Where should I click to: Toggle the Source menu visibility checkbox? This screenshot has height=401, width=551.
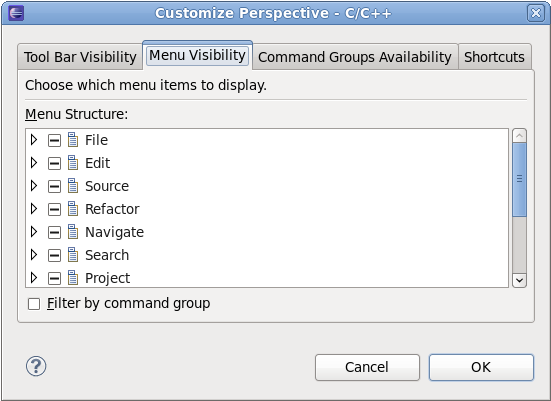pyautogui.click(x=54, y=186)
